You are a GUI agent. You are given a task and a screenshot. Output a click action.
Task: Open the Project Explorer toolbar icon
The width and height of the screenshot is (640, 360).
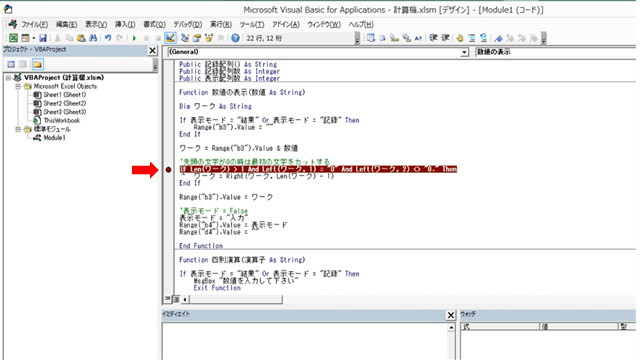click(185, 38)
